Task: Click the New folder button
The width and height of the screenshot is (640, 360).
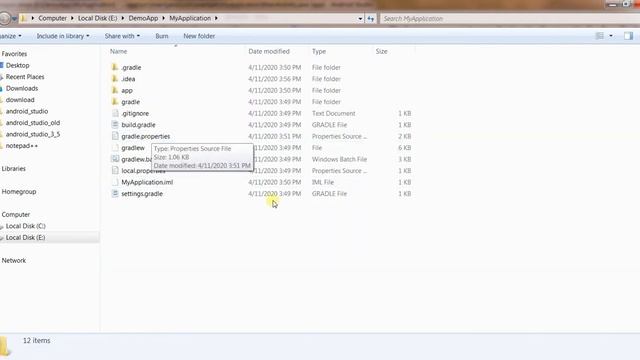Action: point(199,36)
